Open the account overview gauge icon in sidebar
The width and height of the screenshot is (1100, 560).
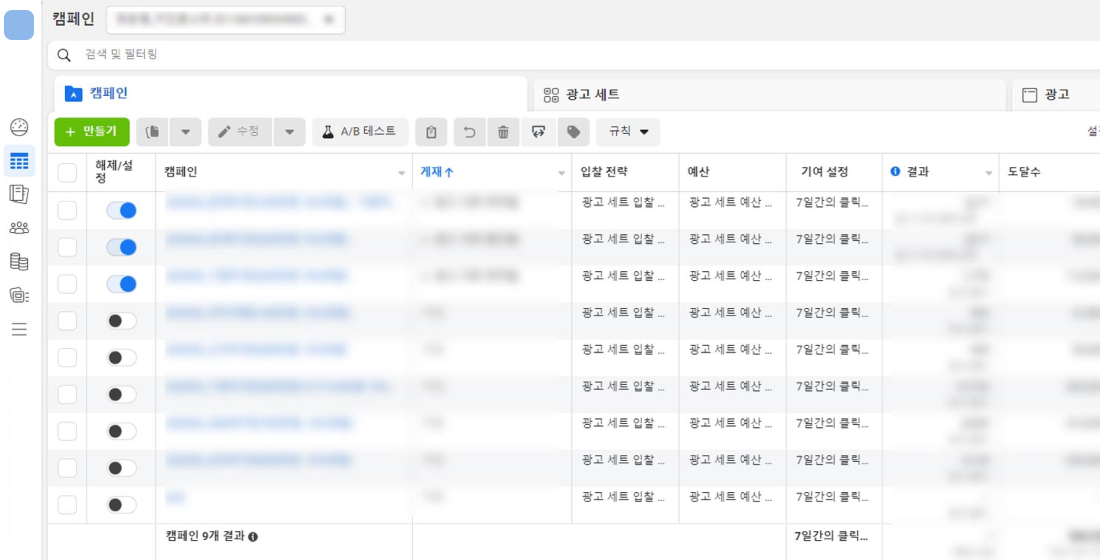coord(19,127)
